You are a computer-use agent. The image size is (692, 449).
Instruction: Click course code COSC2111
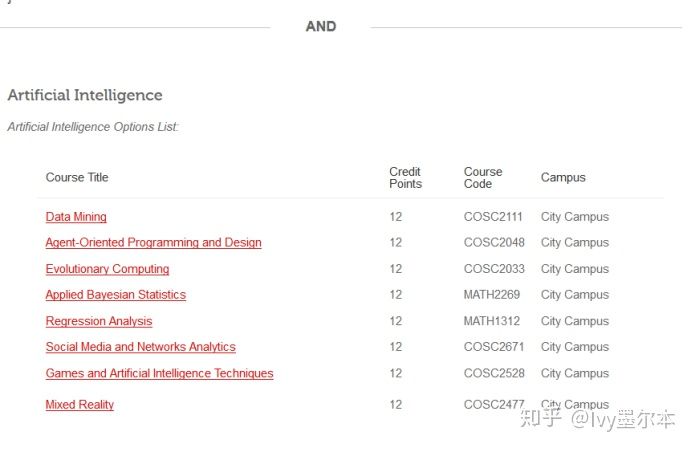(x=493, y=217)
